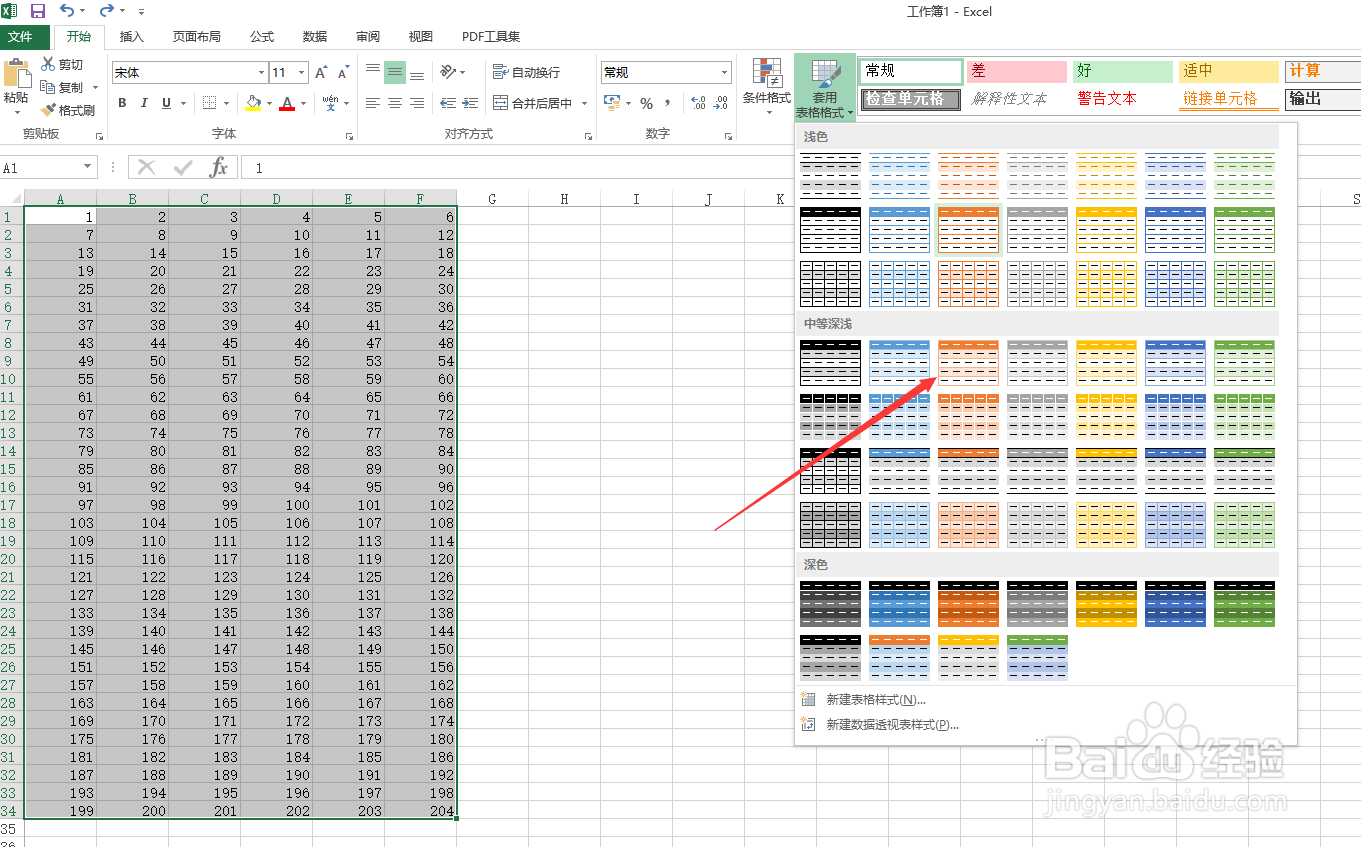Click the Undo arrow icon
The width and height of the screenshot is (1361, 847).
pos(66,11)
